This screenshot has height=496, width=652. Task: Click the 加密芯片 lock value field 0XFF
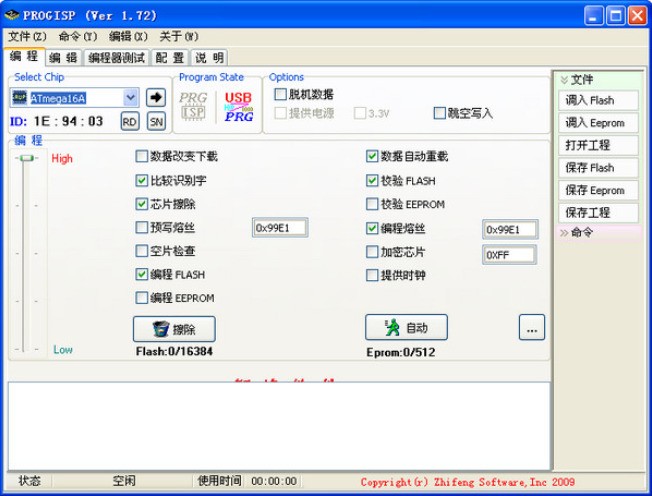click(509, 255)
